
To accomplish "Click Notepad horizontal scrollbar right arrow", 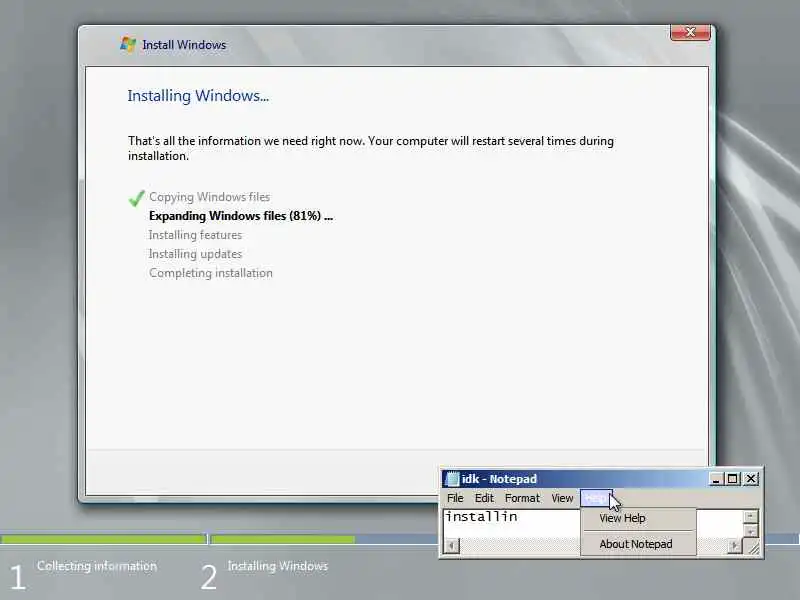I will point(734,546).
